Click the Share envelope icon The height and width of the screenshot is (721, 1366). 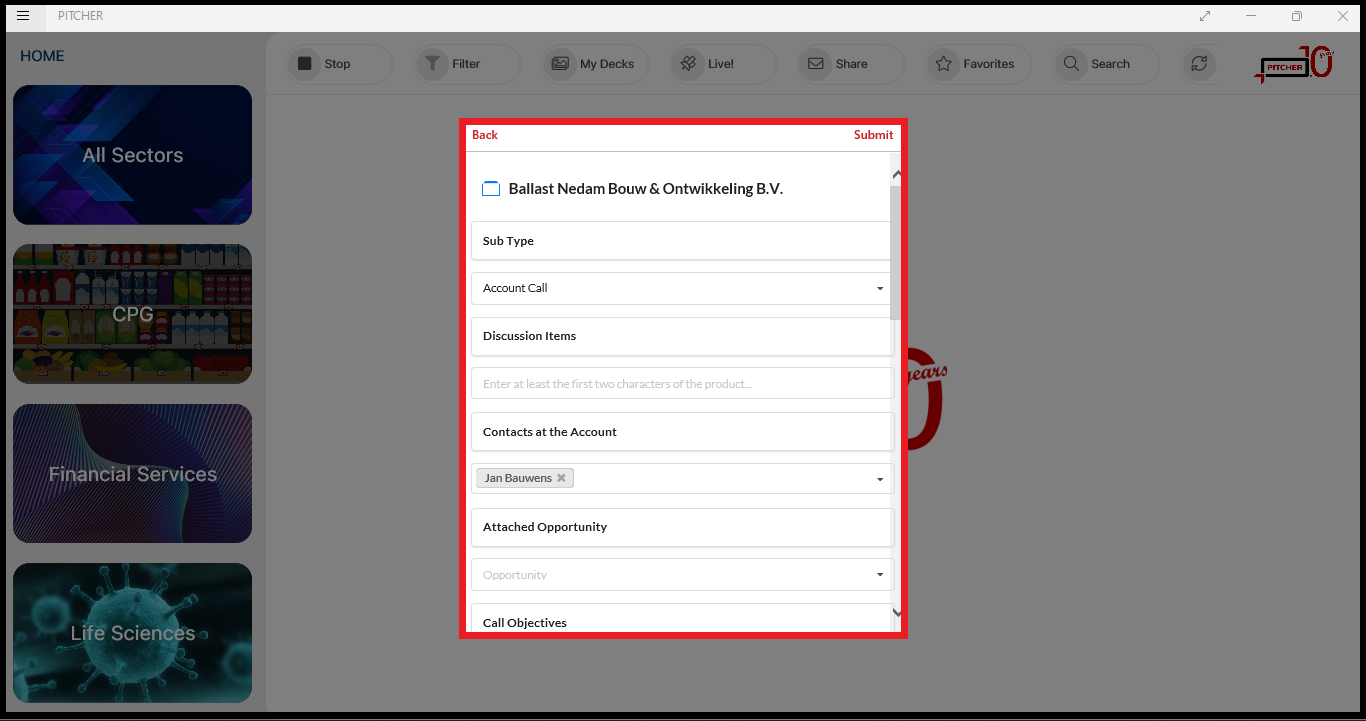pos(816,64)
